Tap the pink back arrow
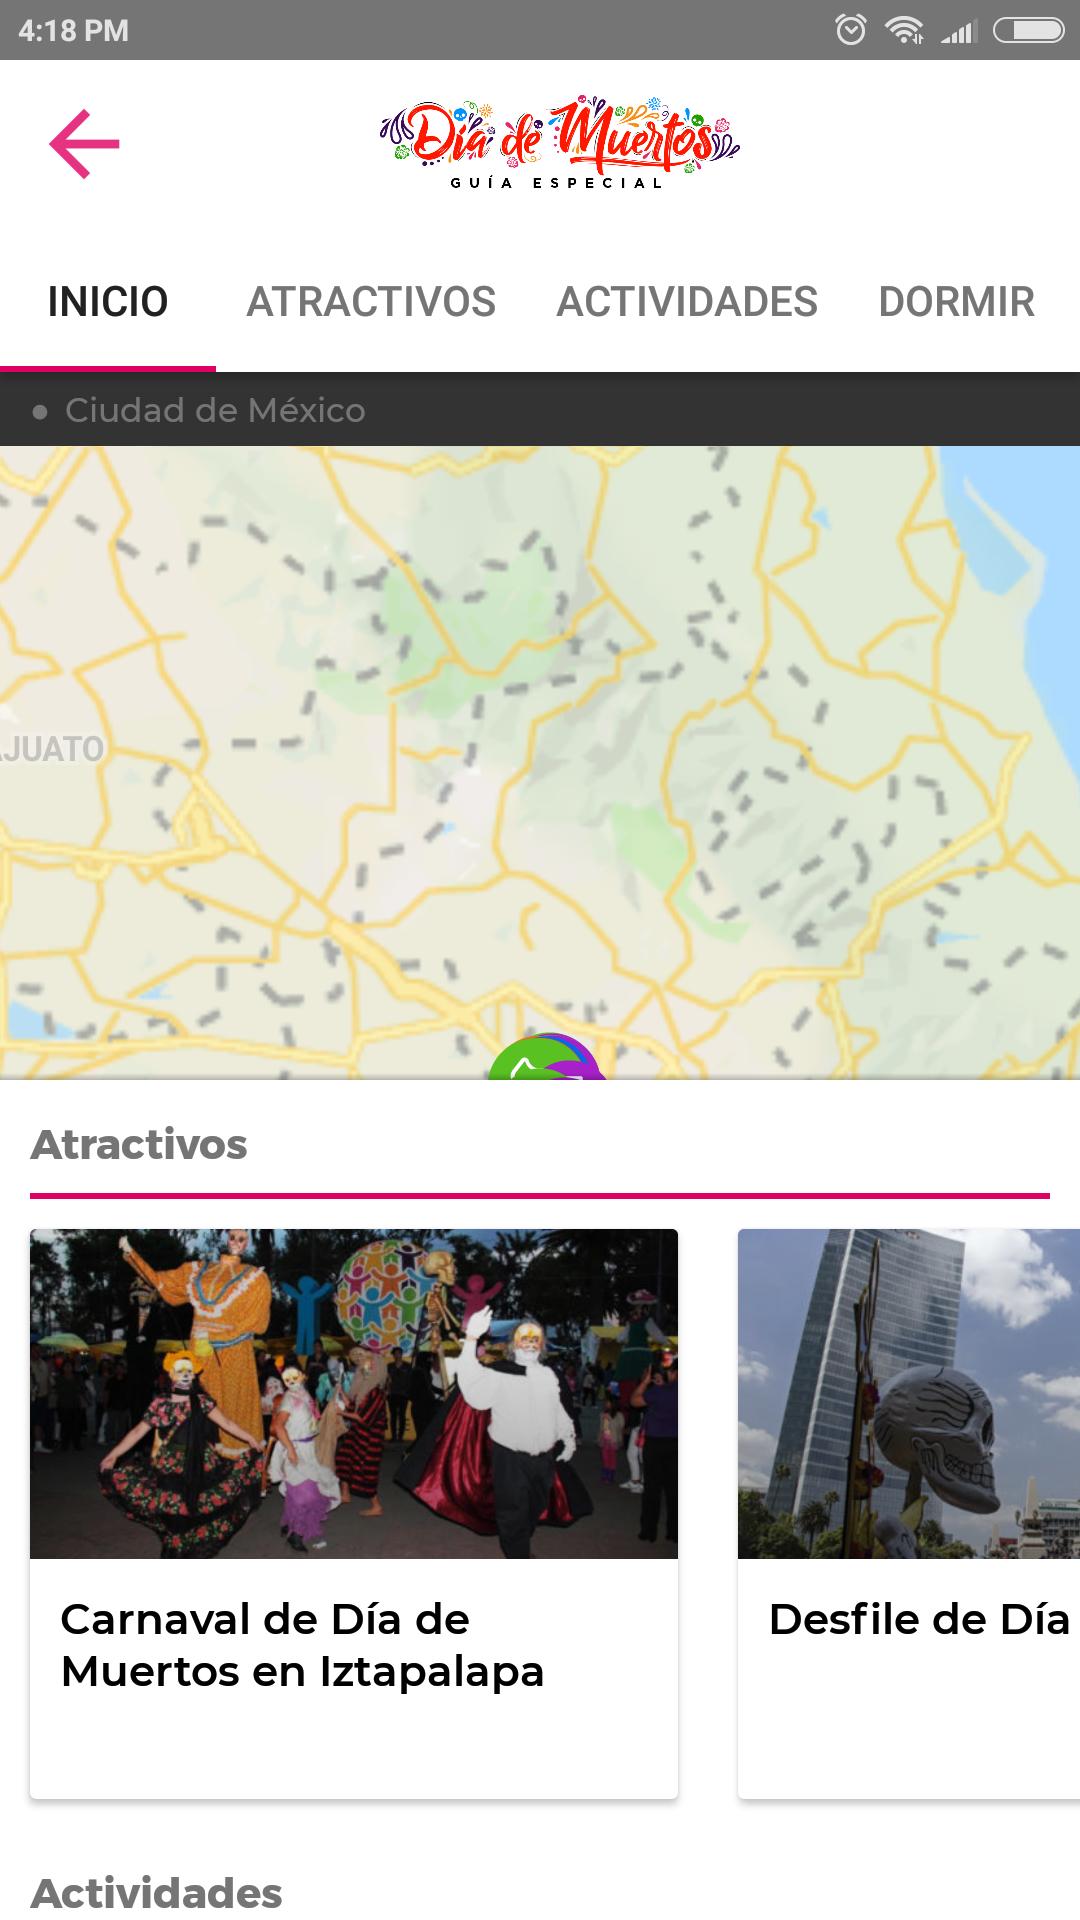 click(x=85, y=144)
